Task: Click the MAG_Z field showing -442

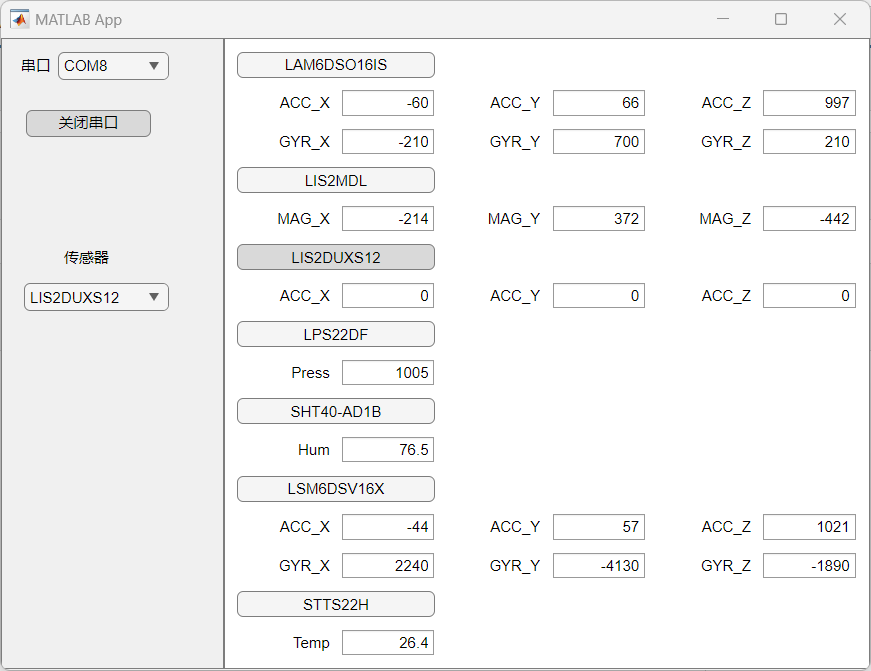Action: pyautogui.click(x=809, y=218)
